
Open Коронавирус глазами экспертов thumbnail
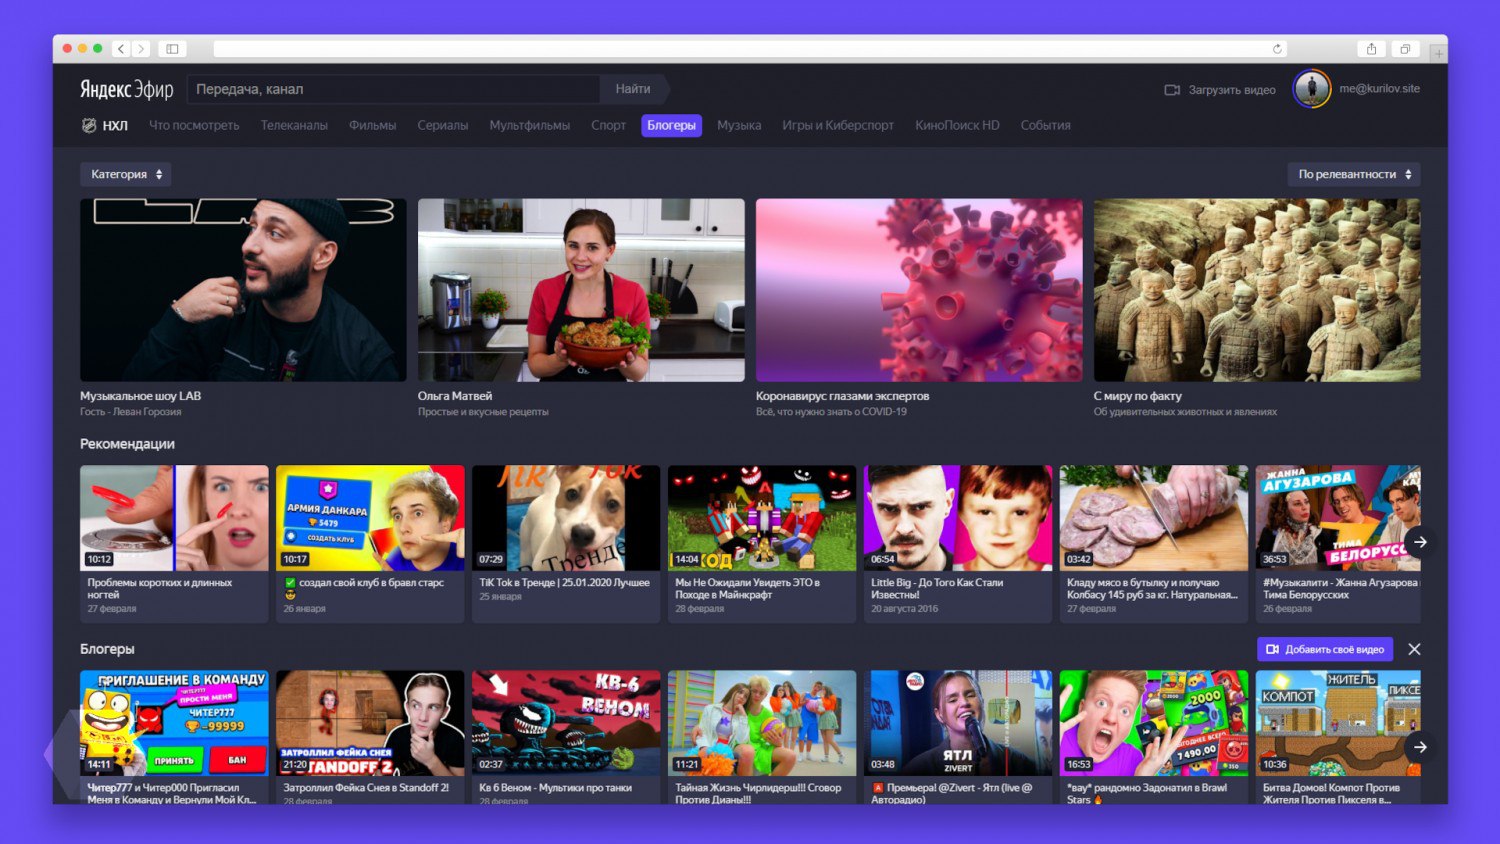919,290
